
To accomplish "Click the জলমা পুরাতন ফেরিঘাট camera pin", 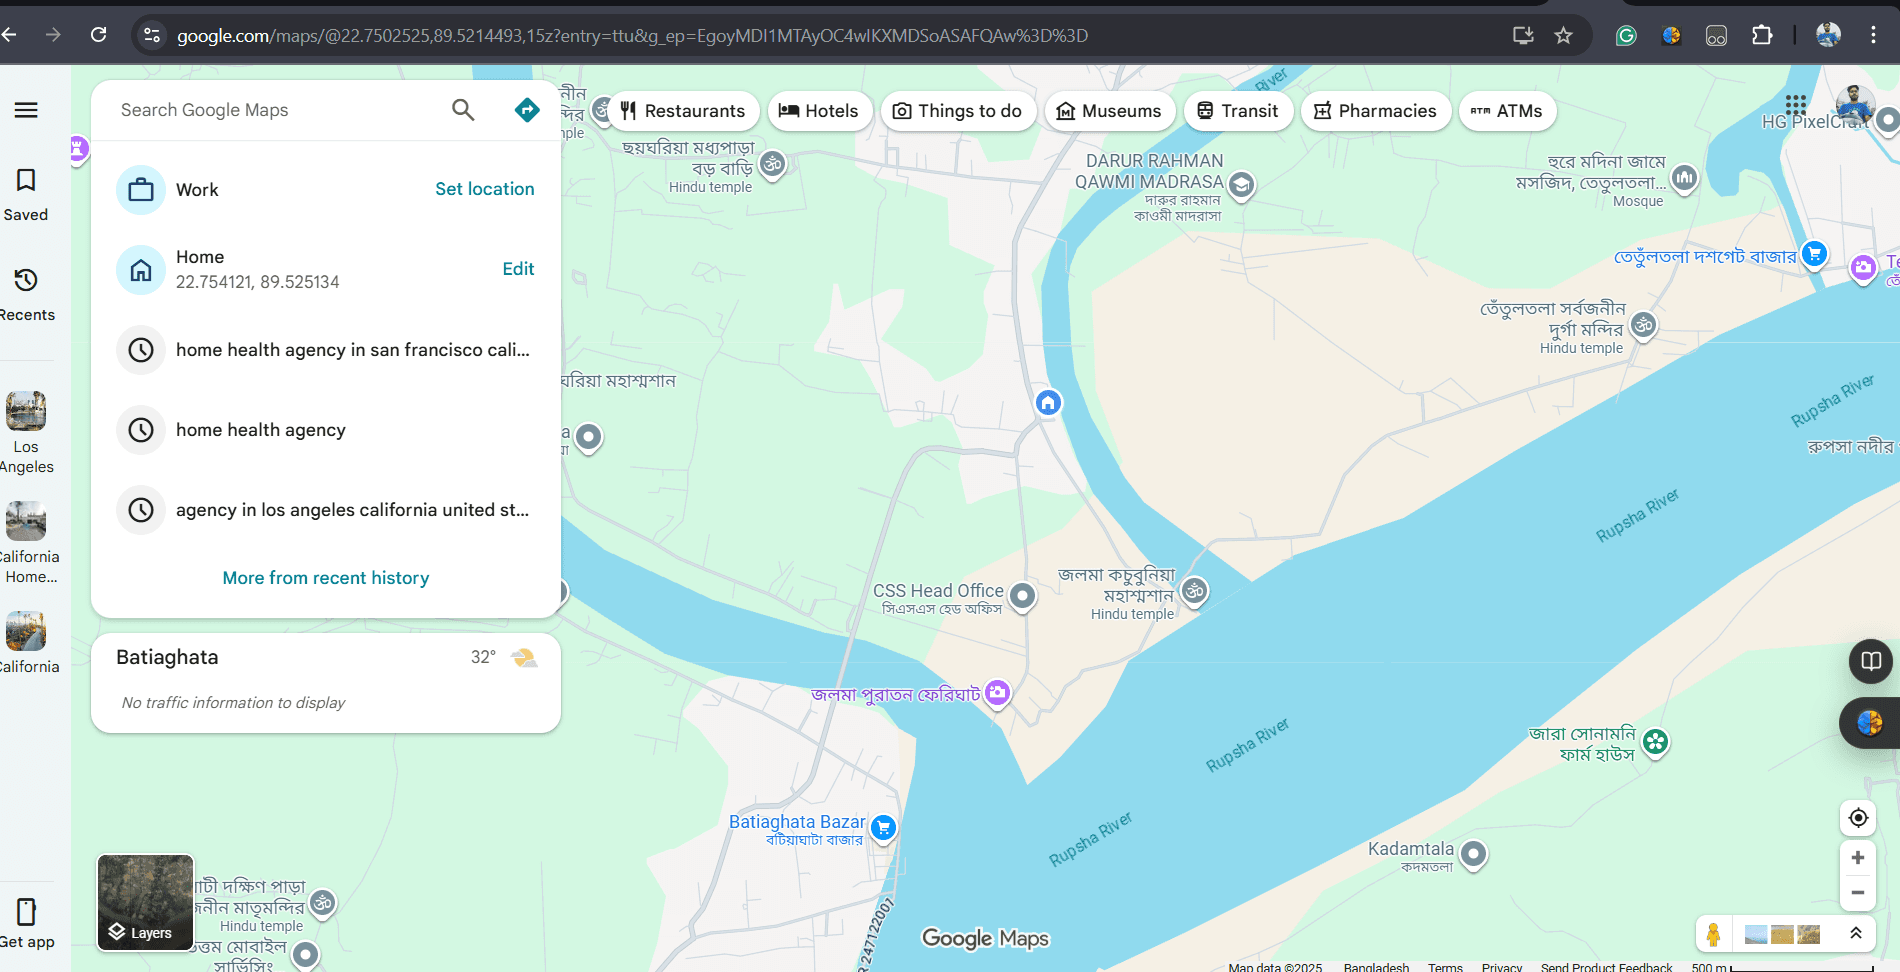I will tap(997, 693).
